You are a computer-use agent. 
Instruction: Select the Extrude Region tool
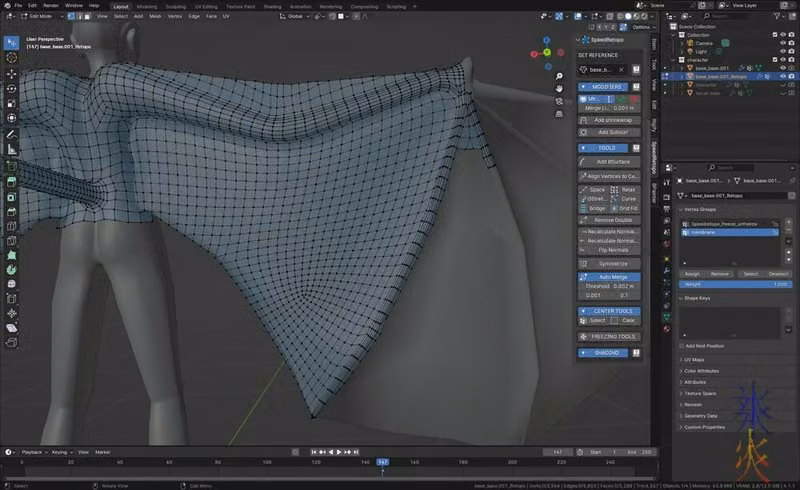[x=12, y=182]
